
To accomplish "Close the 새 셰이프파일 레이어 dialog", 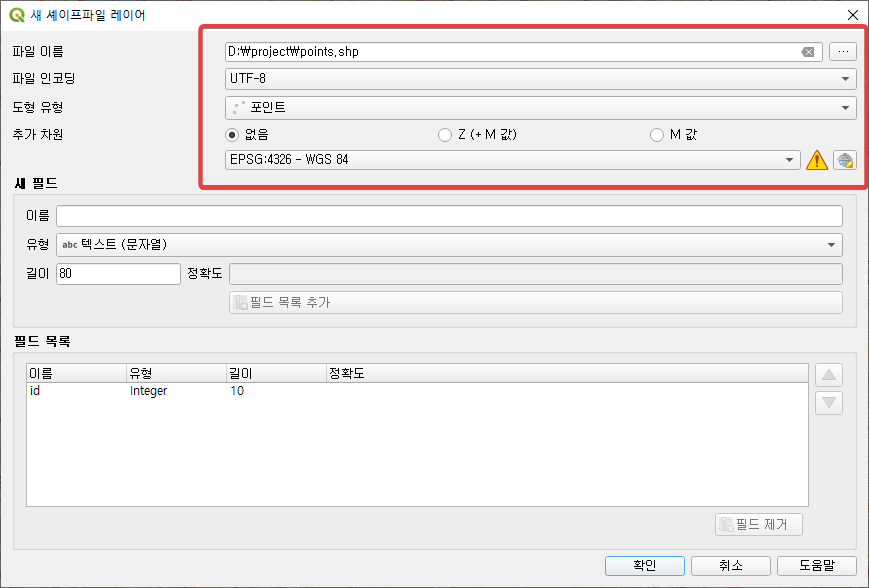I will [x=852, y=15].
